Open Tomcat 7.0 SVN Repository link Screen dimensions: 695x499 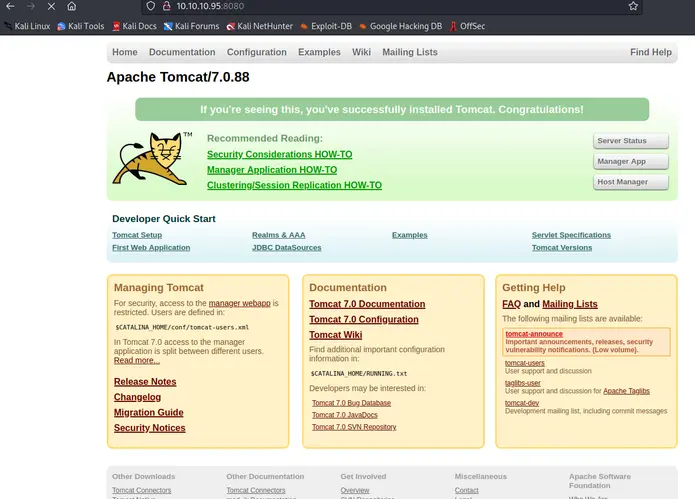354,427
